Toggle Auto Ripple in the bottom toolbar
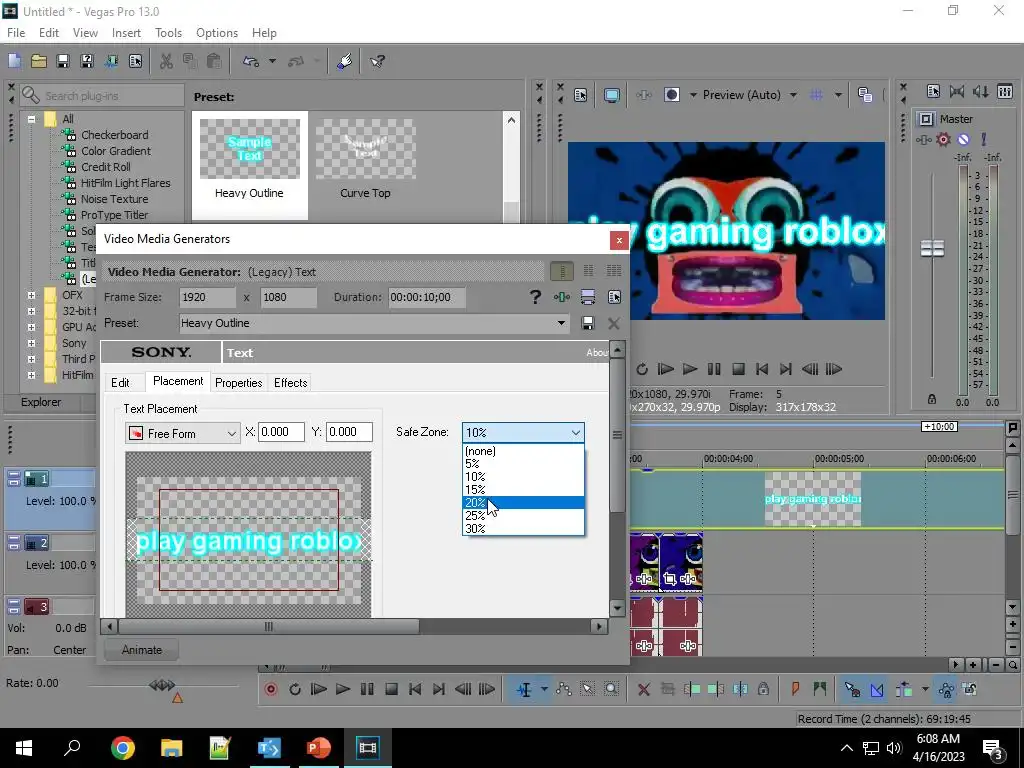 [x=904, y=689]
